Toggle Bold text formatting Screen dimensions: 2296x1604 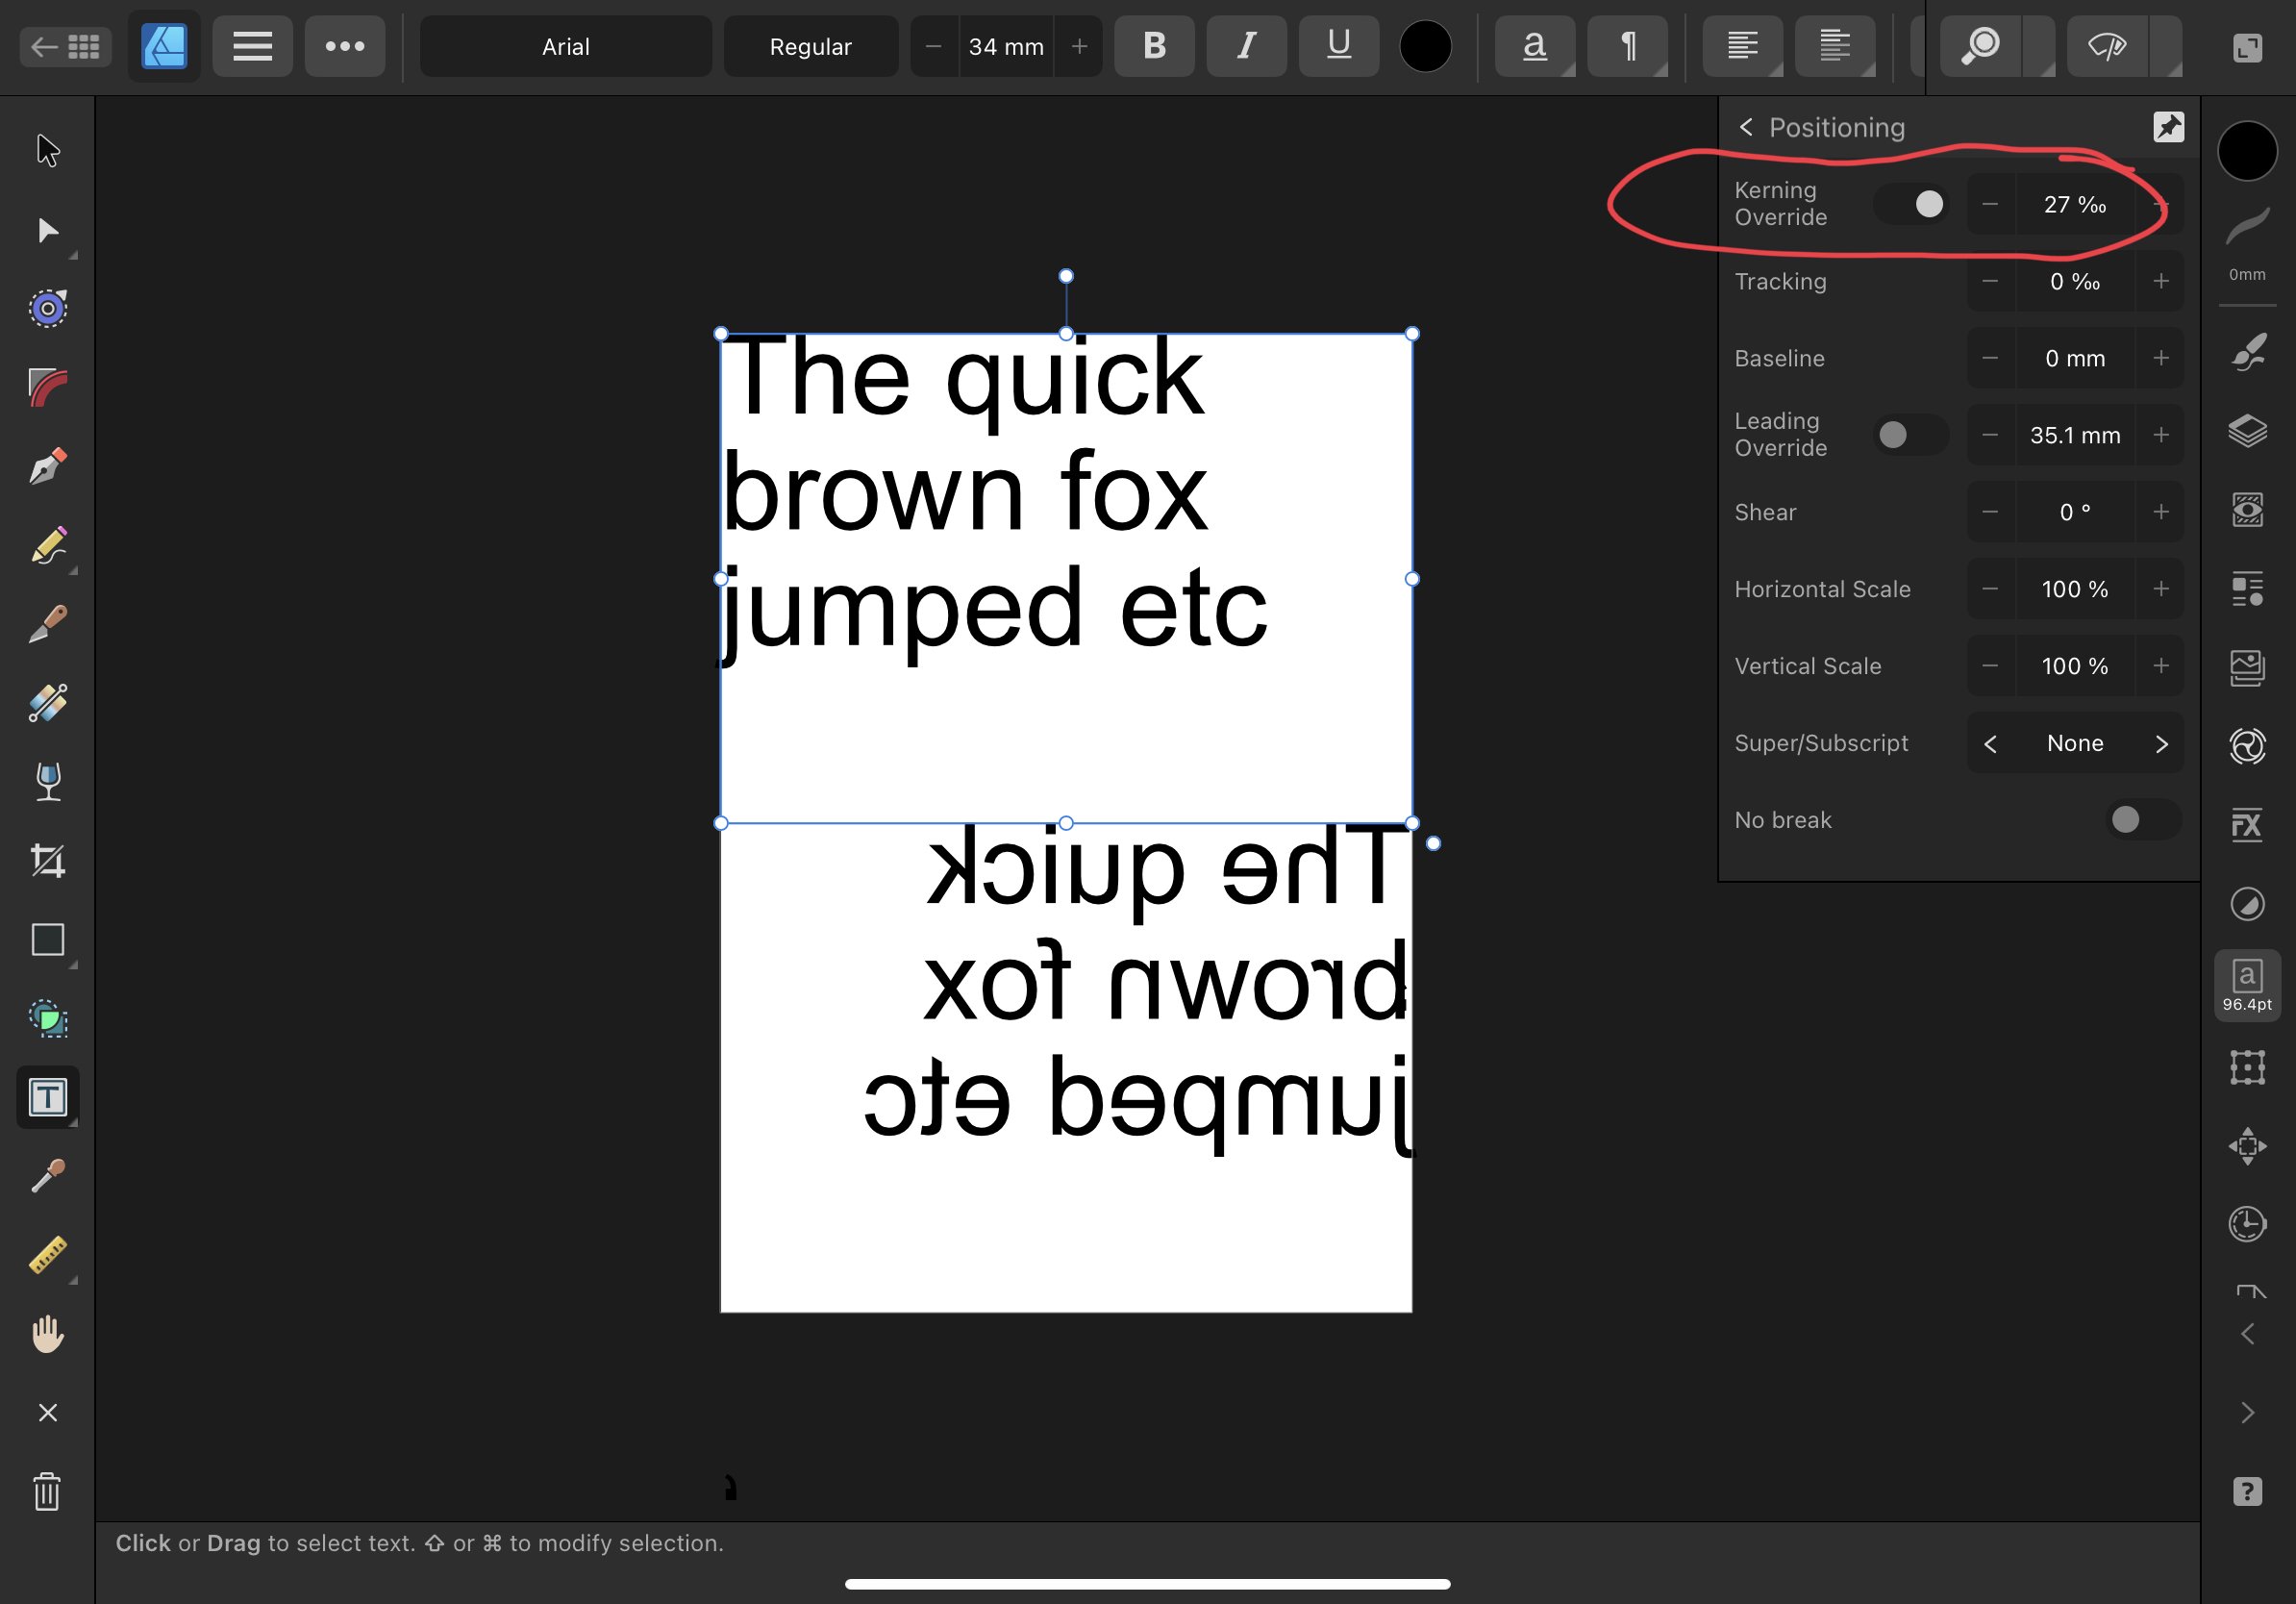coord(1154,46)
